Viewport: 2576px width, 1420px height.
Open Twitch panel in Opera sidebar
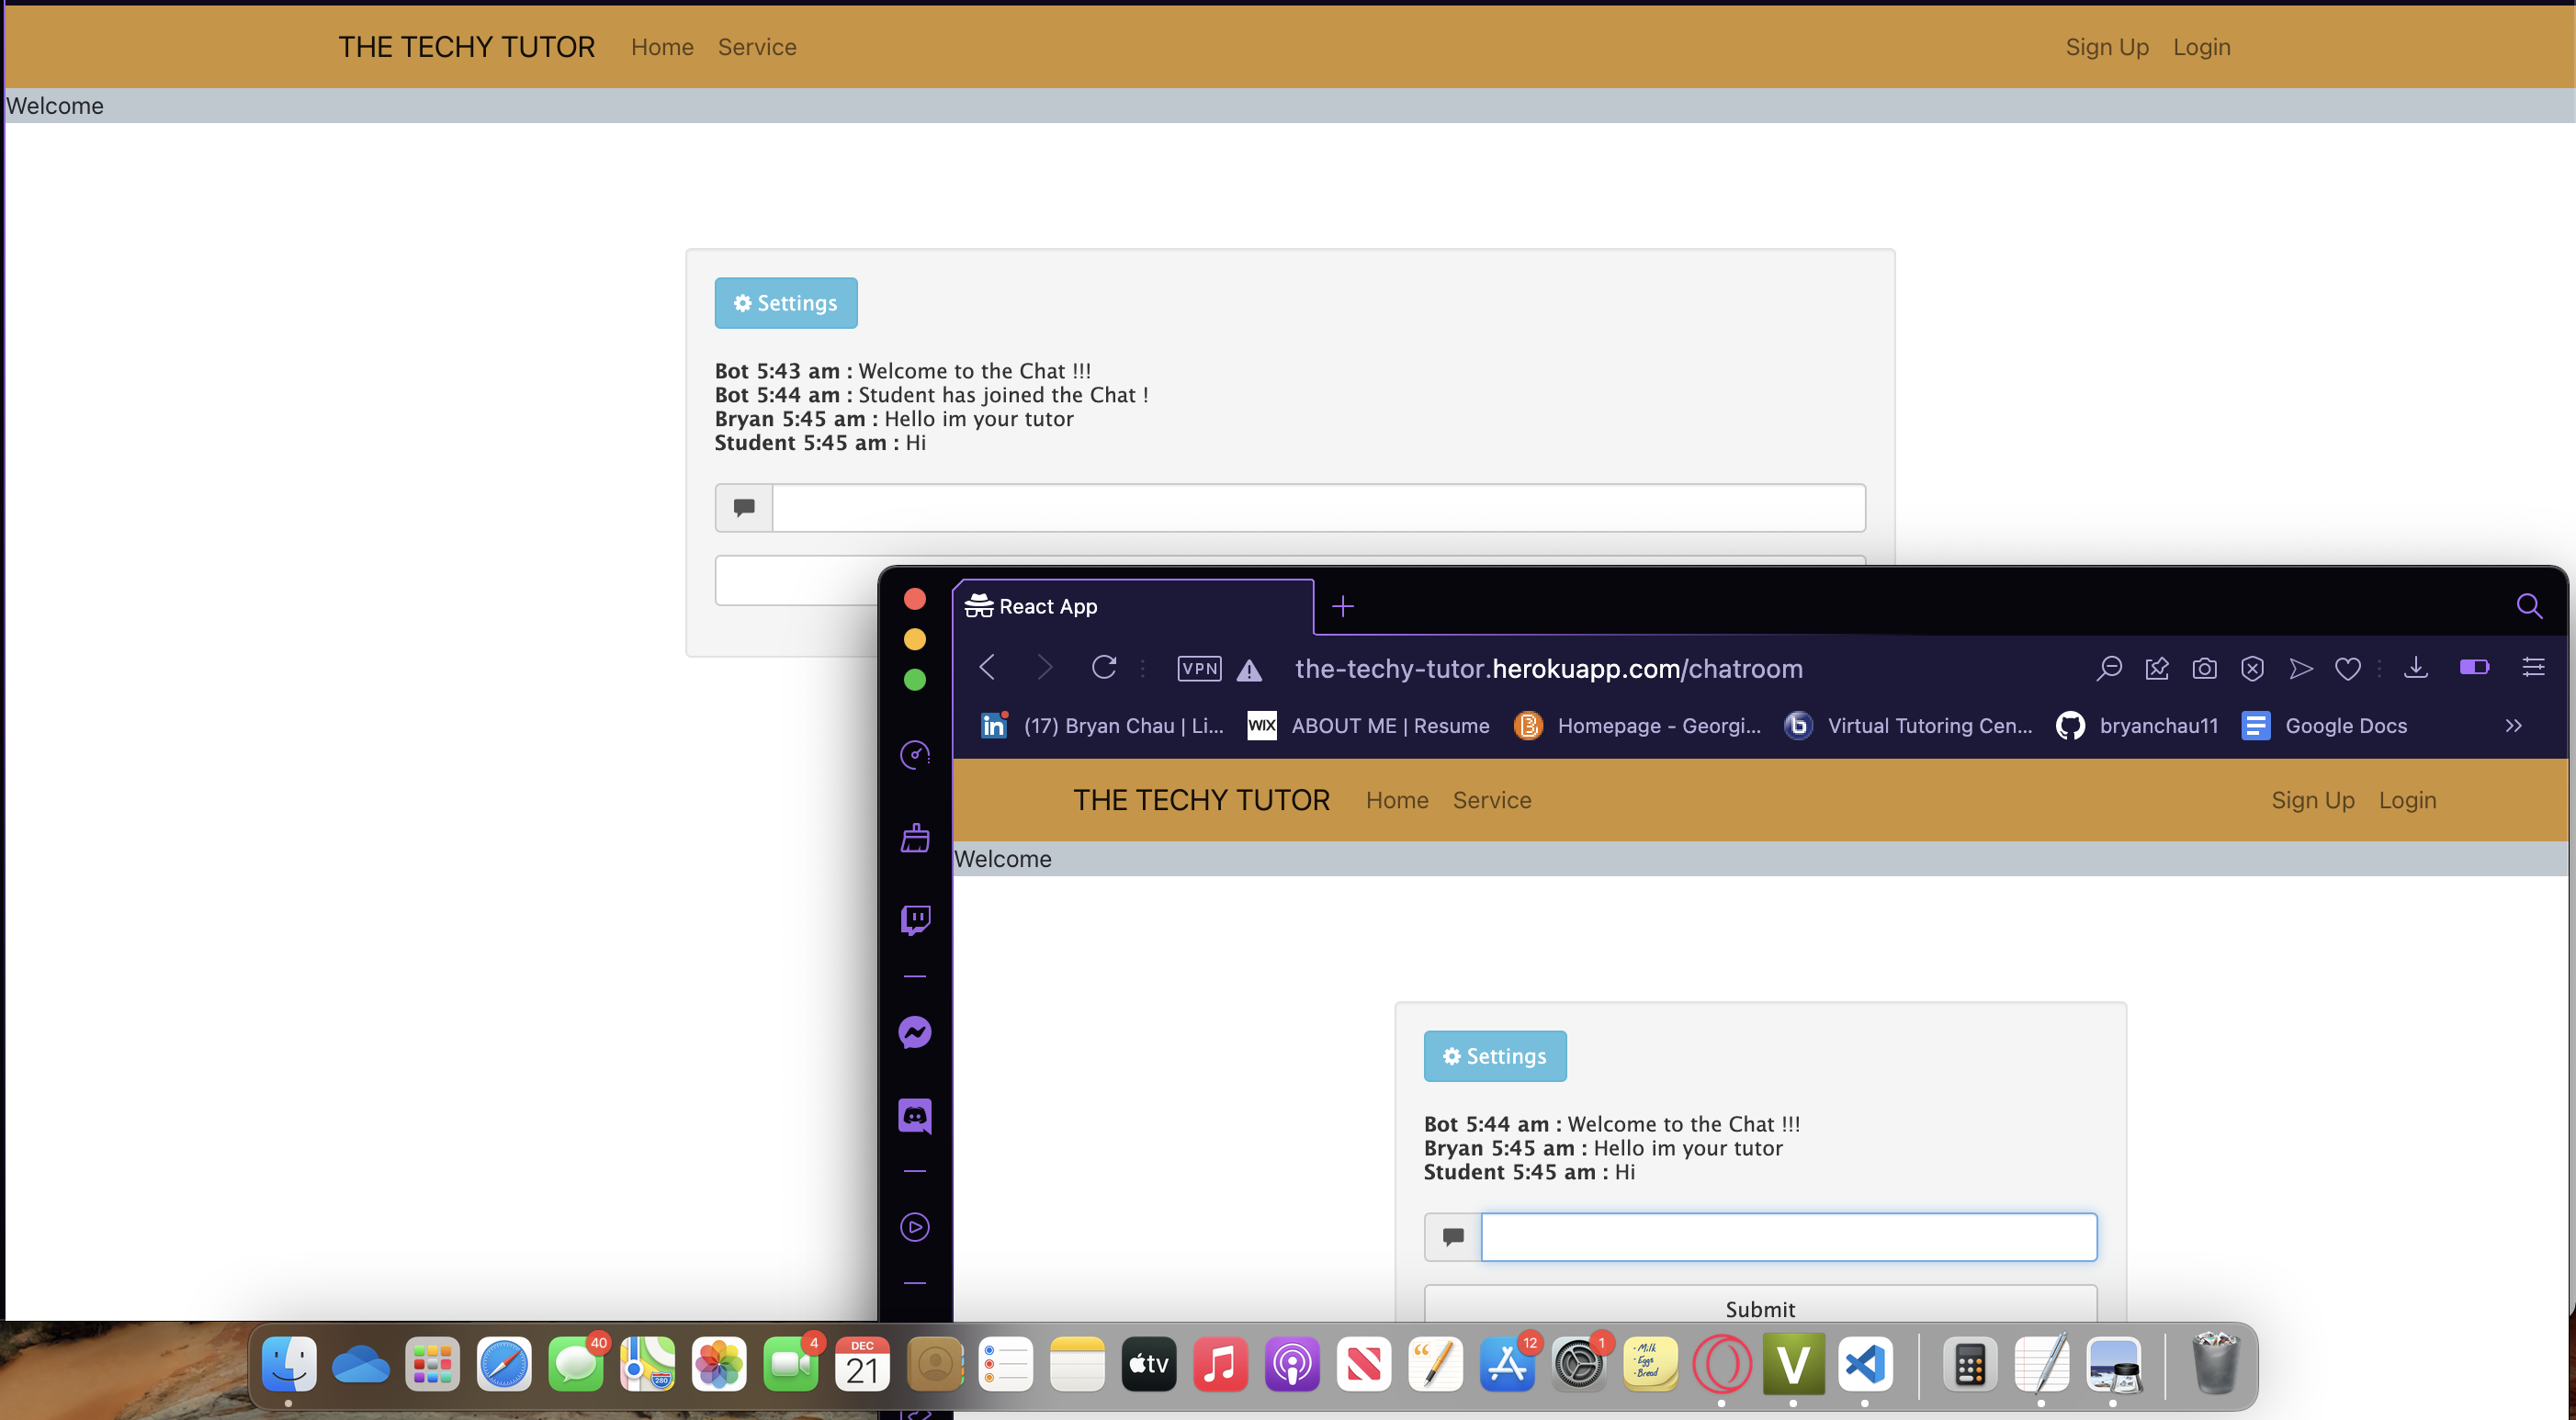pyautogui.click(x=915, y=919)
